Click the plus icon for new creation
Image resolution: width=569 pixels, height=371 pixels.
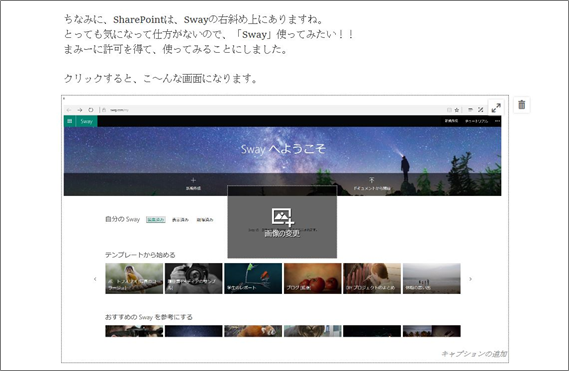[x=193, y=180]
